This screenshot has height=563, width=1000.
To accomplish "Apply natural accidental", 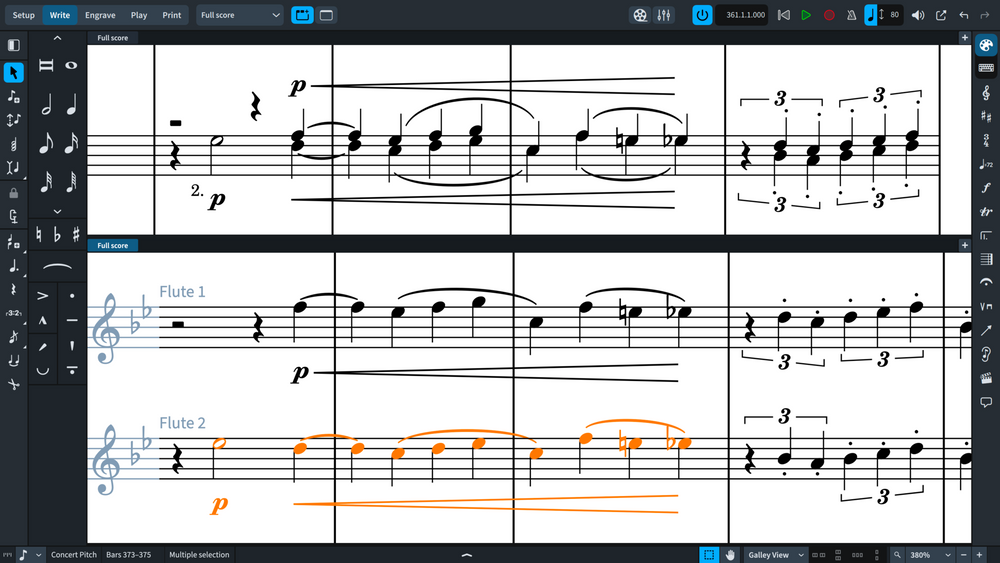I will 39,235.
